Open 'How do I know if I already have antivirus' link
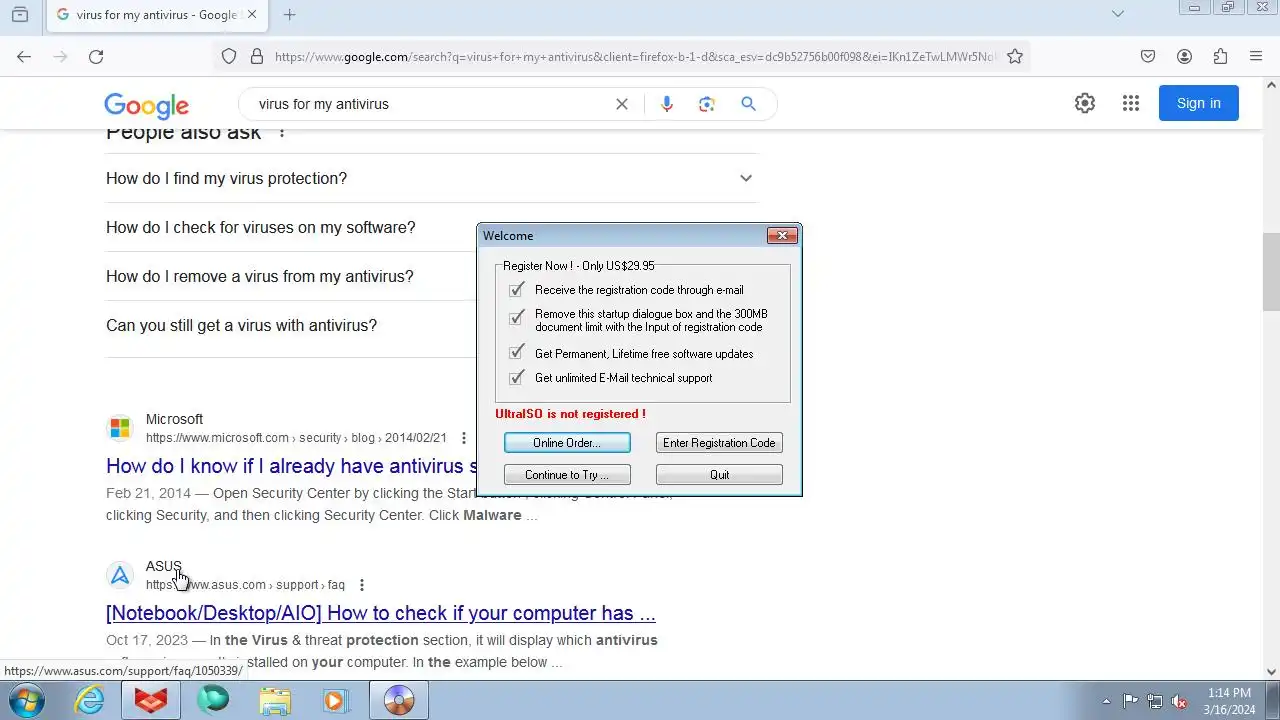Screen dimensions: 1280x720 click(x=291, y=466)
